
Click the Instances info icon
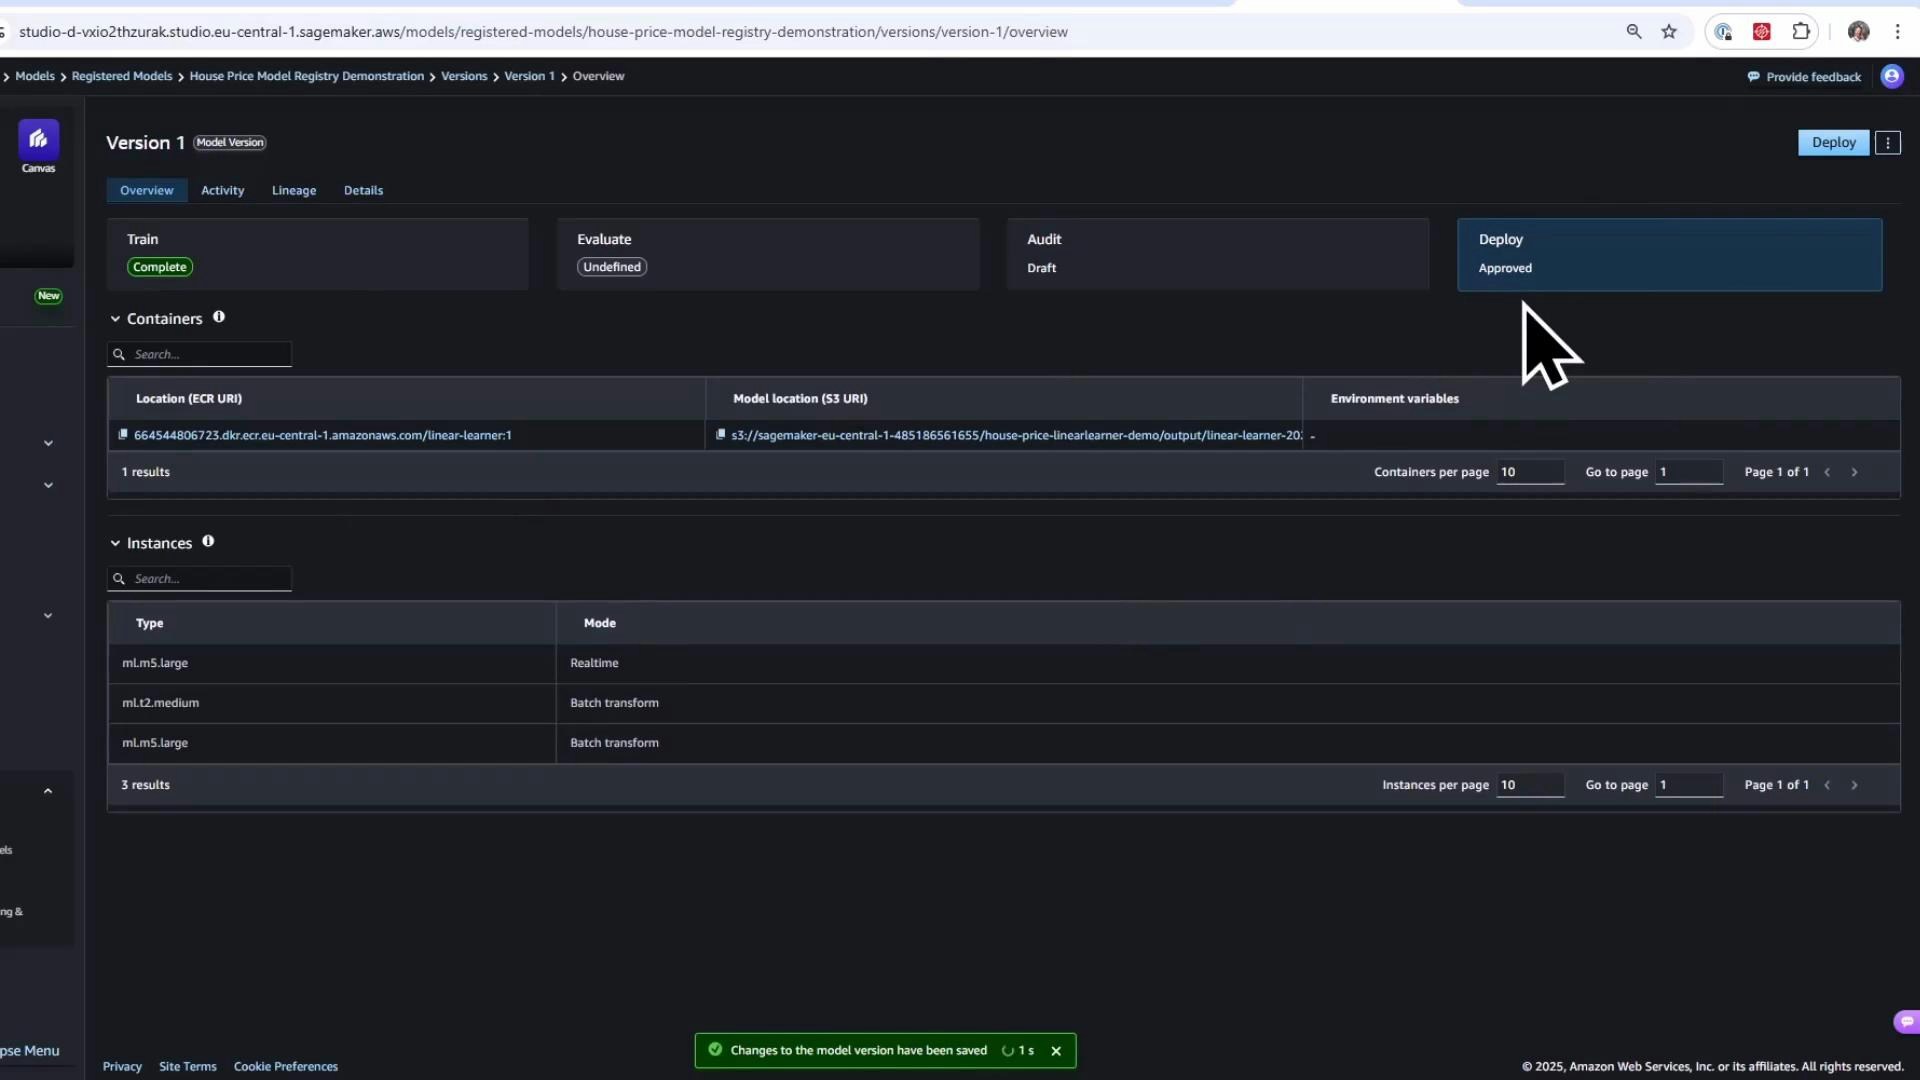(208, 541)
